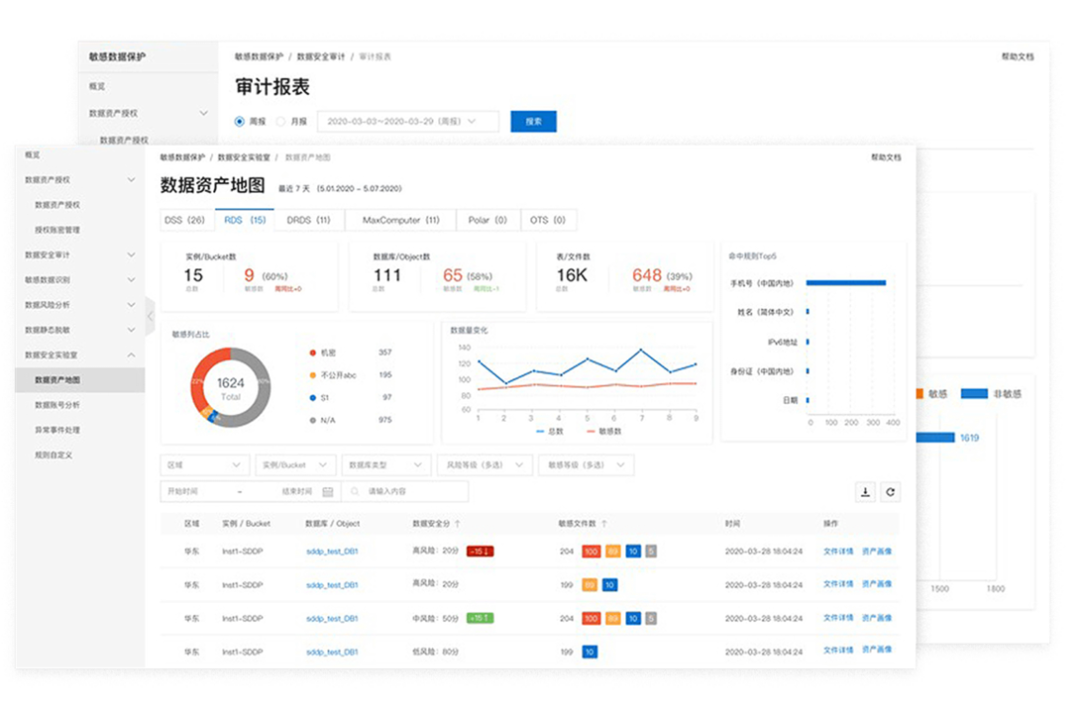This screenshot has width=1080, height=707.
Task: Click the blue 10 badge in 低风险 row
Action: point(590,651)
